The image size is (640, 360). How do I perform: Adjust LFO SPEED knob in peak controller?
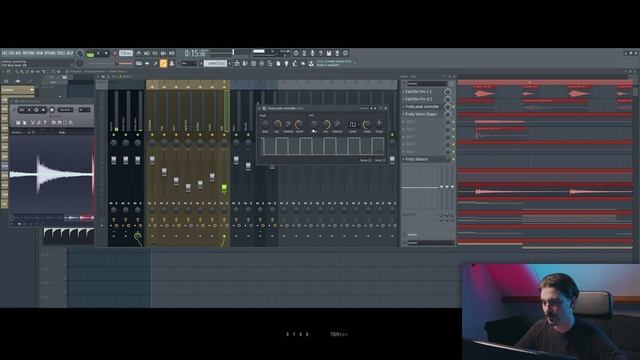pos(367,124)
